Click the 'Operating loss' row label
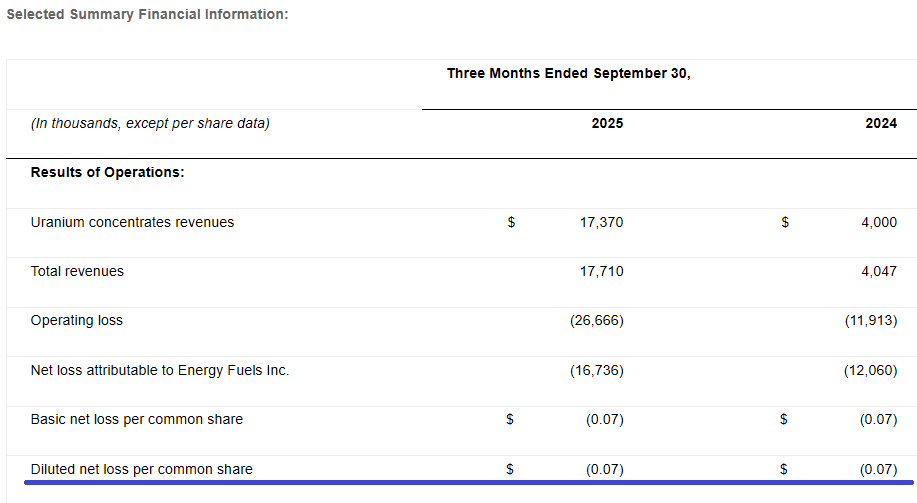 click(x=77, y=321)
